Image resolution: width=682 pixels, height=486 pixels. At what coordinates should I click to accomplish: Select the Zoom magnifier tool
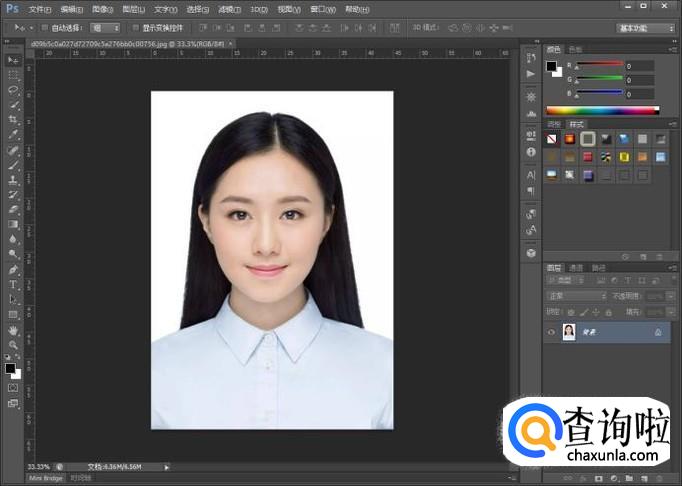tap(13, 344)
